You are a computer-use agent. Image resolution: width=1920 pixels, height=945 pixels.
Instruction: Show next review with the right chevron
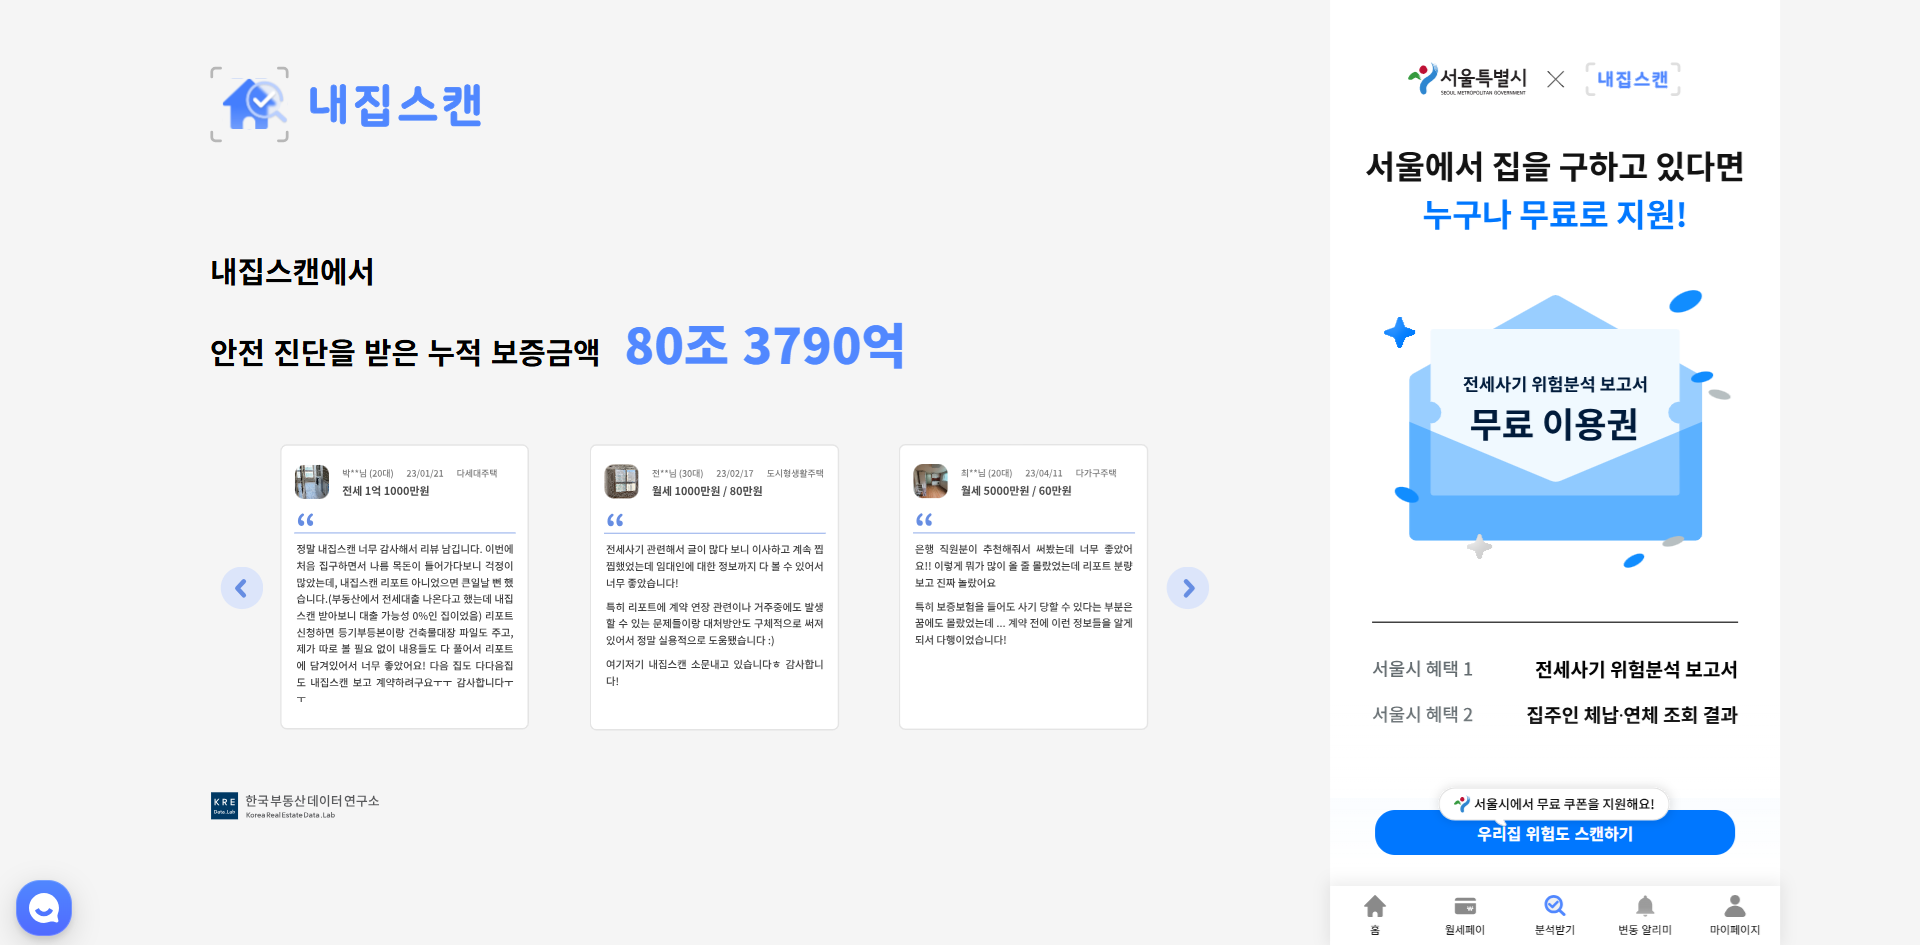(1188, 588)
